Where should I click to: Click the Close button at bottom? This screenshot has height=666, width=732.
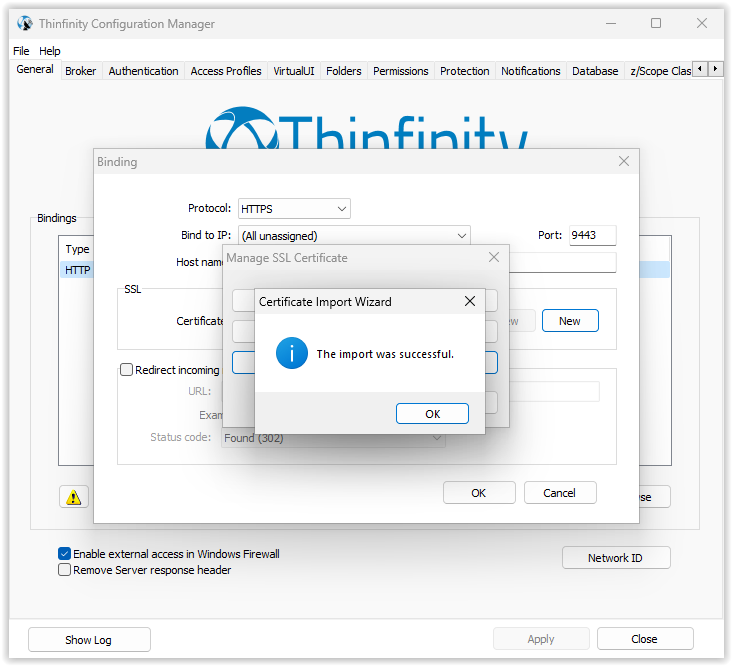pos(645,639)
